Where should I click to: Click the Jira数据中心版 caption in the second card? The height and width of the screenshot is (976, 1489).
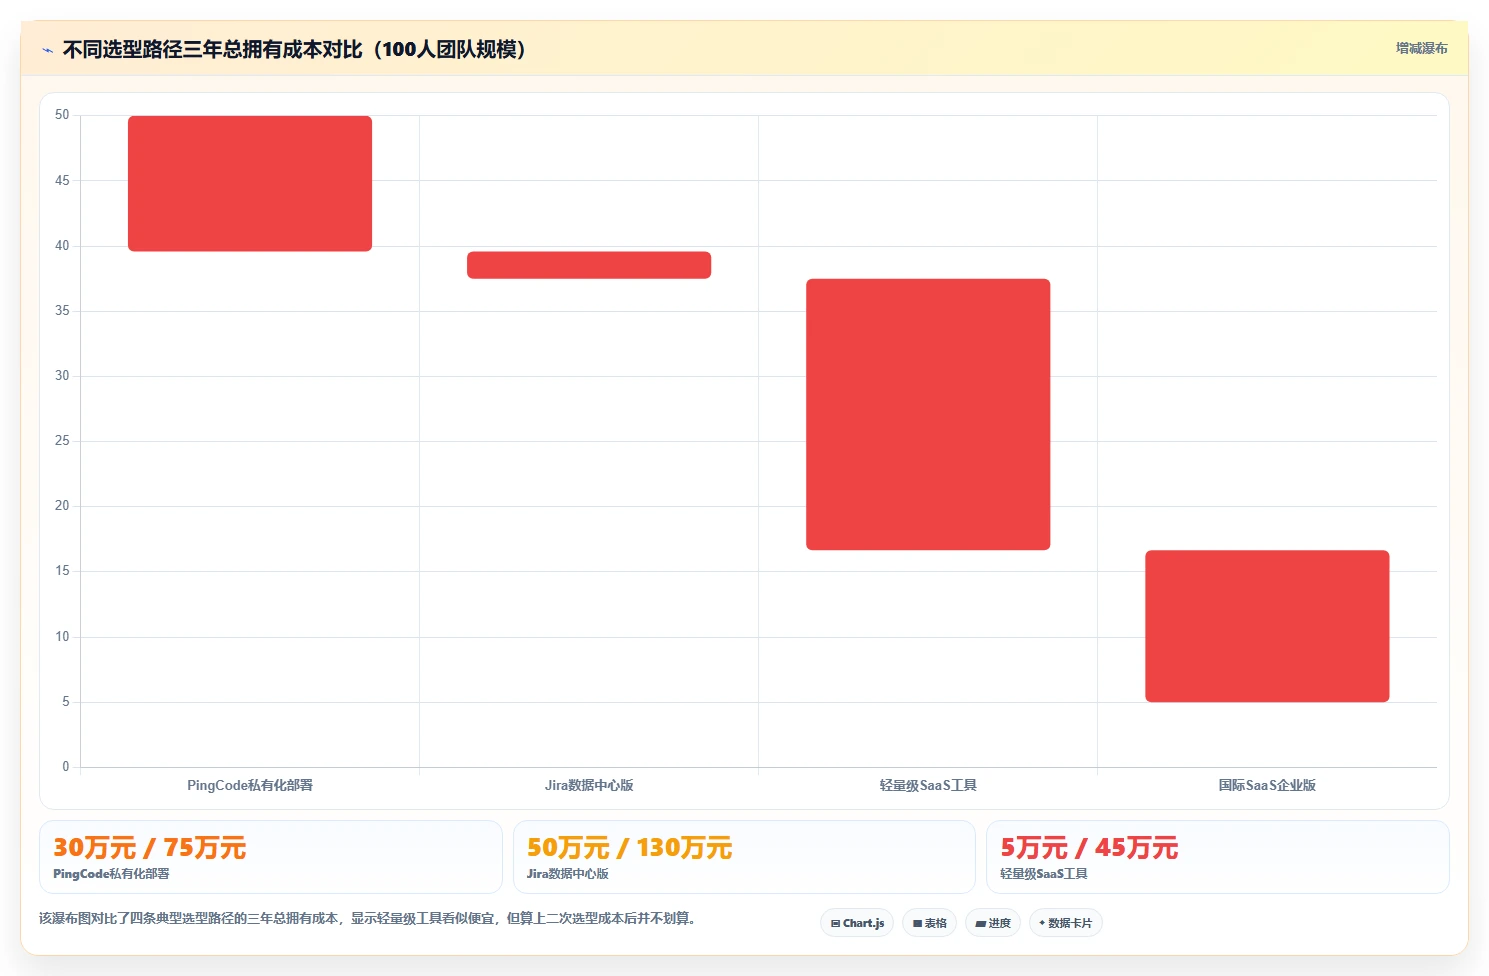[568, 874]
